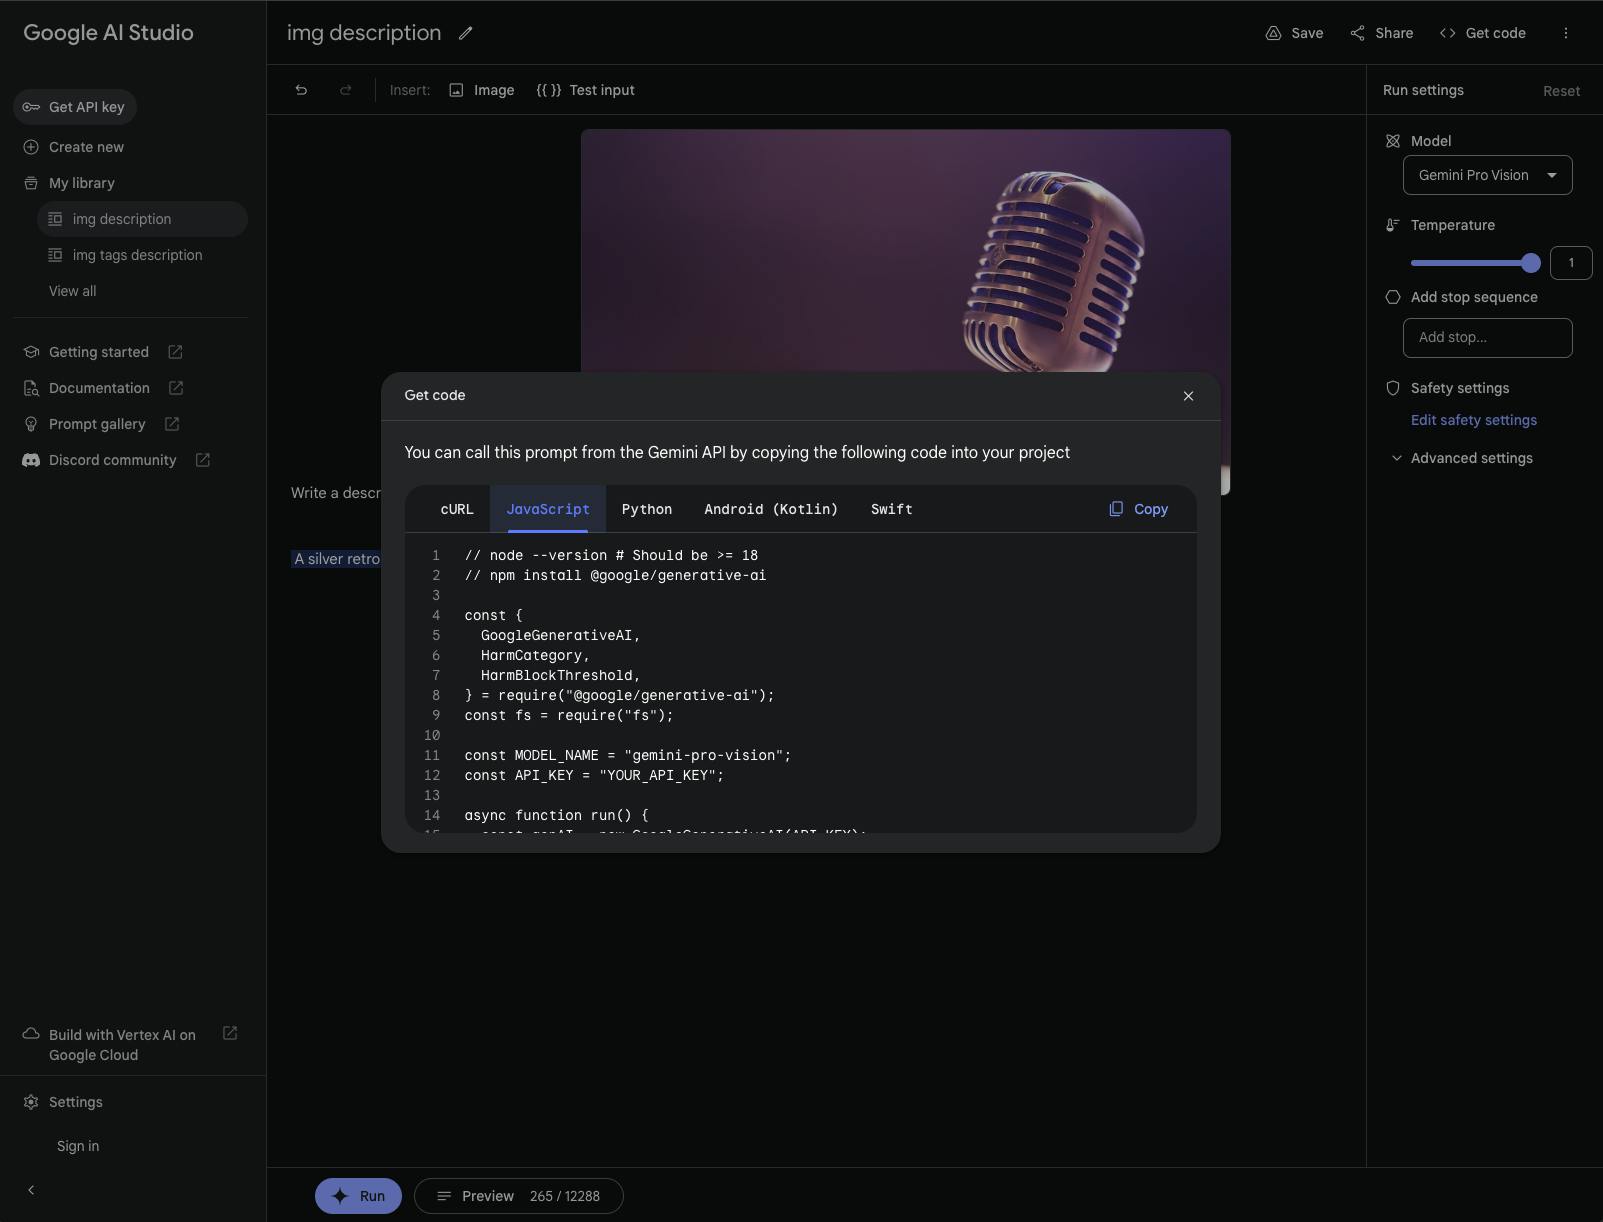1603x1222 pixels.
Task: Click external link icon beside Documentation
Action: [x=176, y=388]
